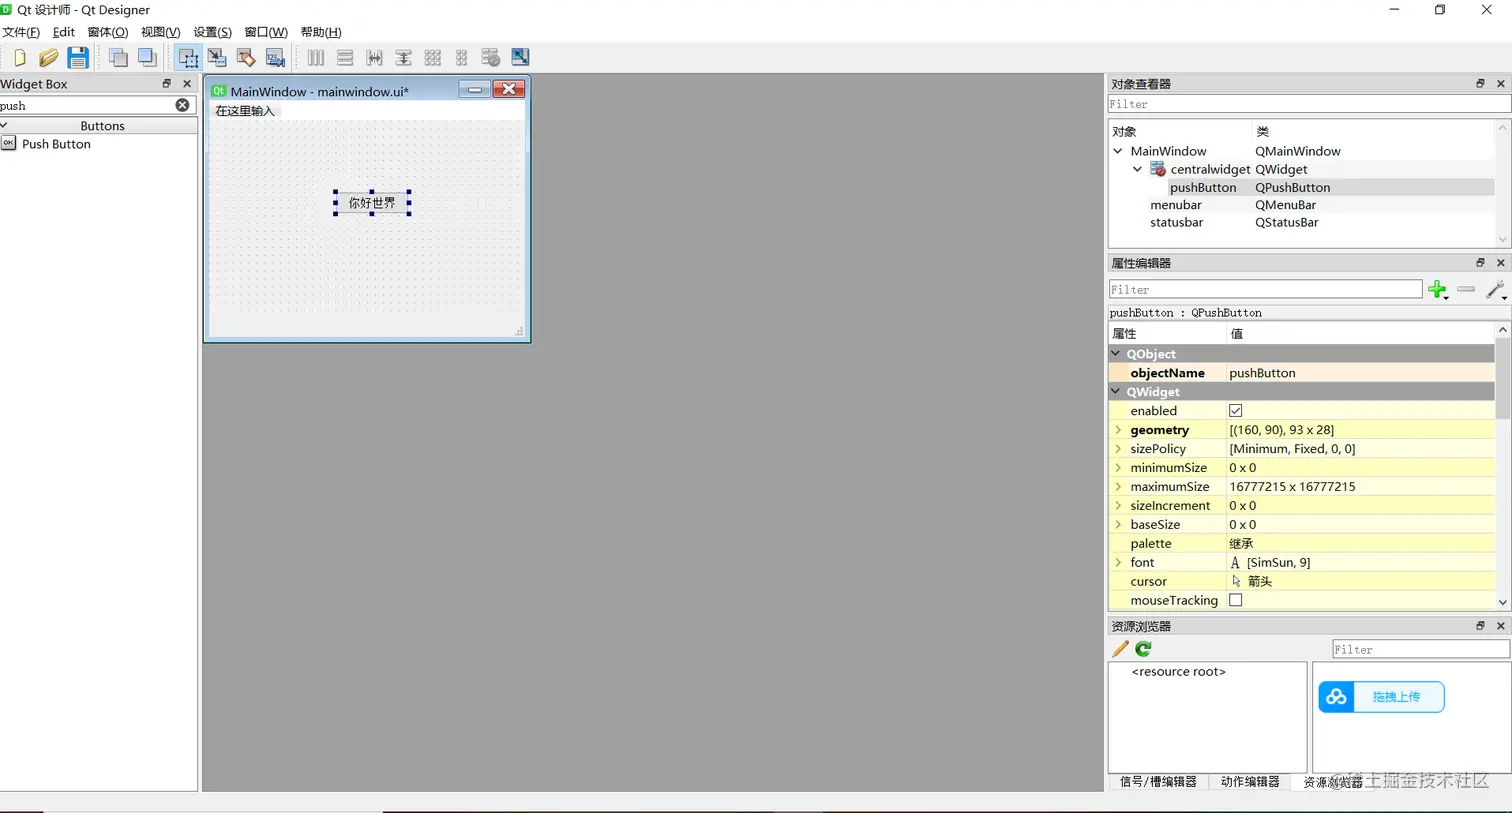Edit resources with the pencil icon
Screen dimensions: 1512x813
[1120, 649]
